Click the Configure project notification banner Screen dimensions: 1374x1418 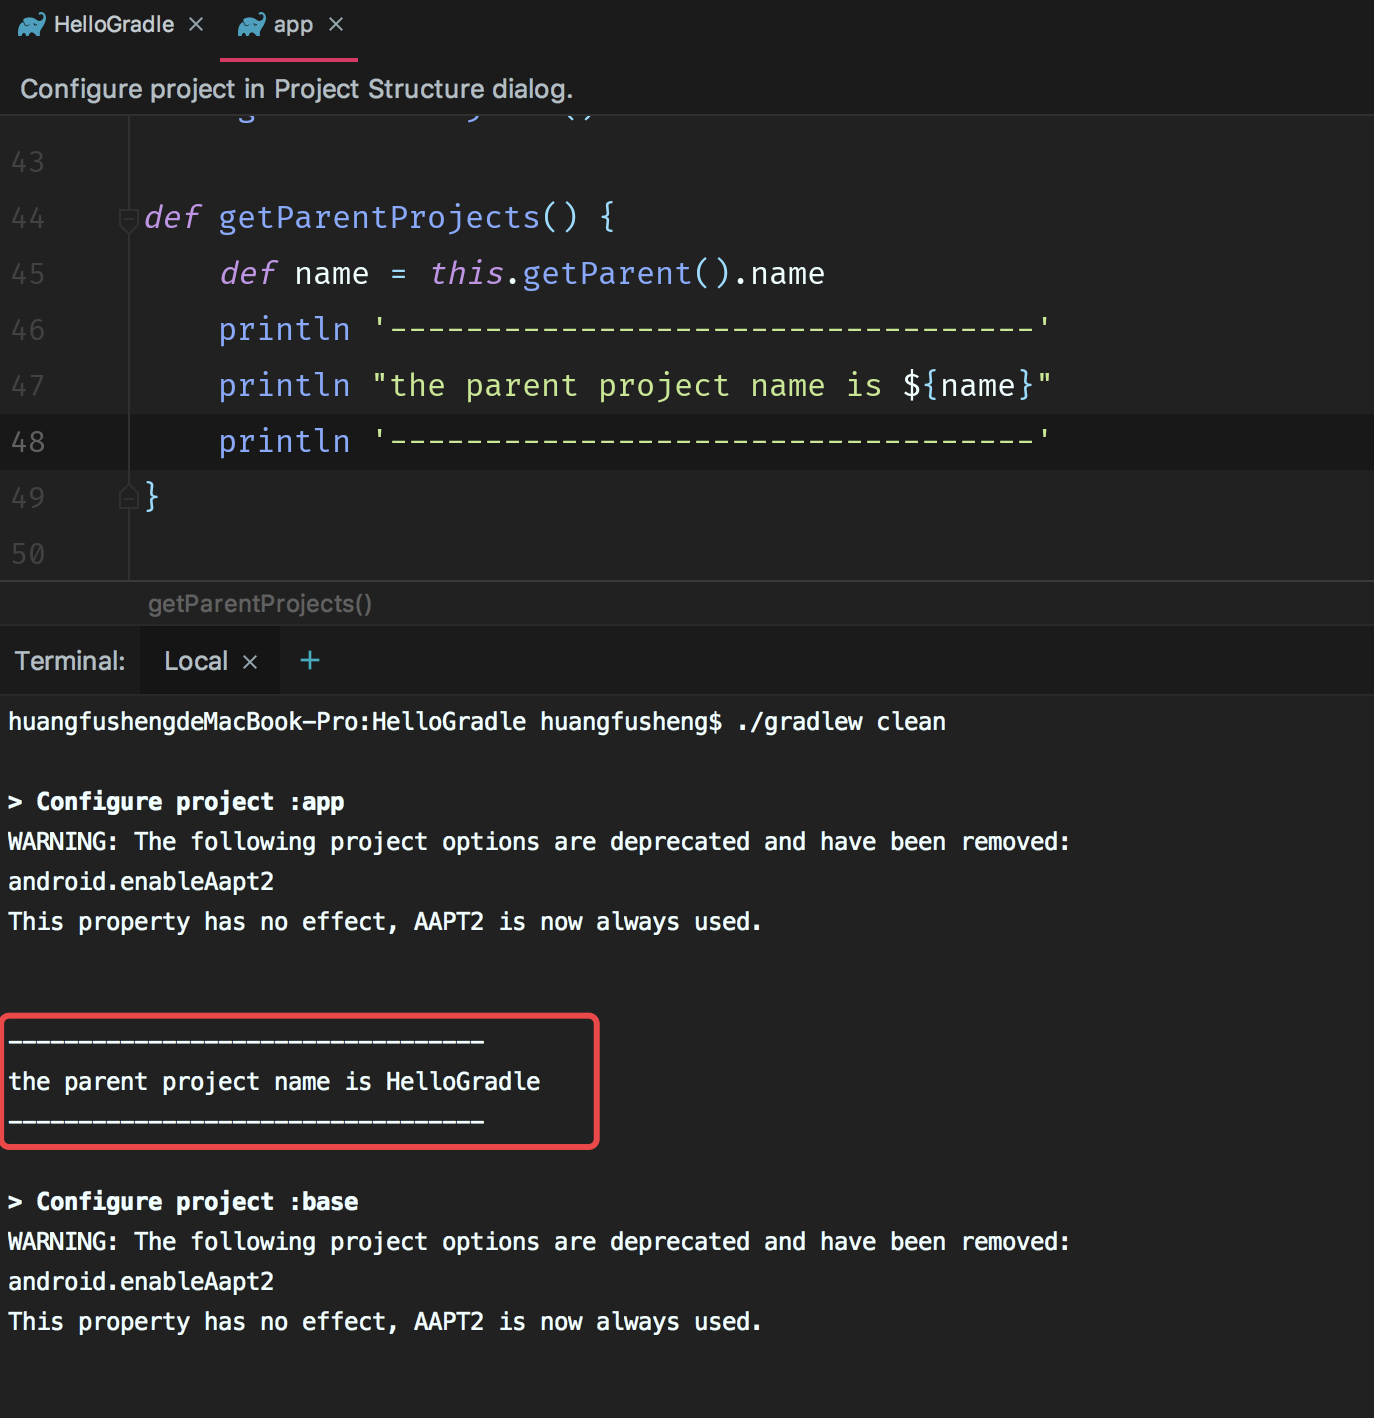(x=687, y=89)
